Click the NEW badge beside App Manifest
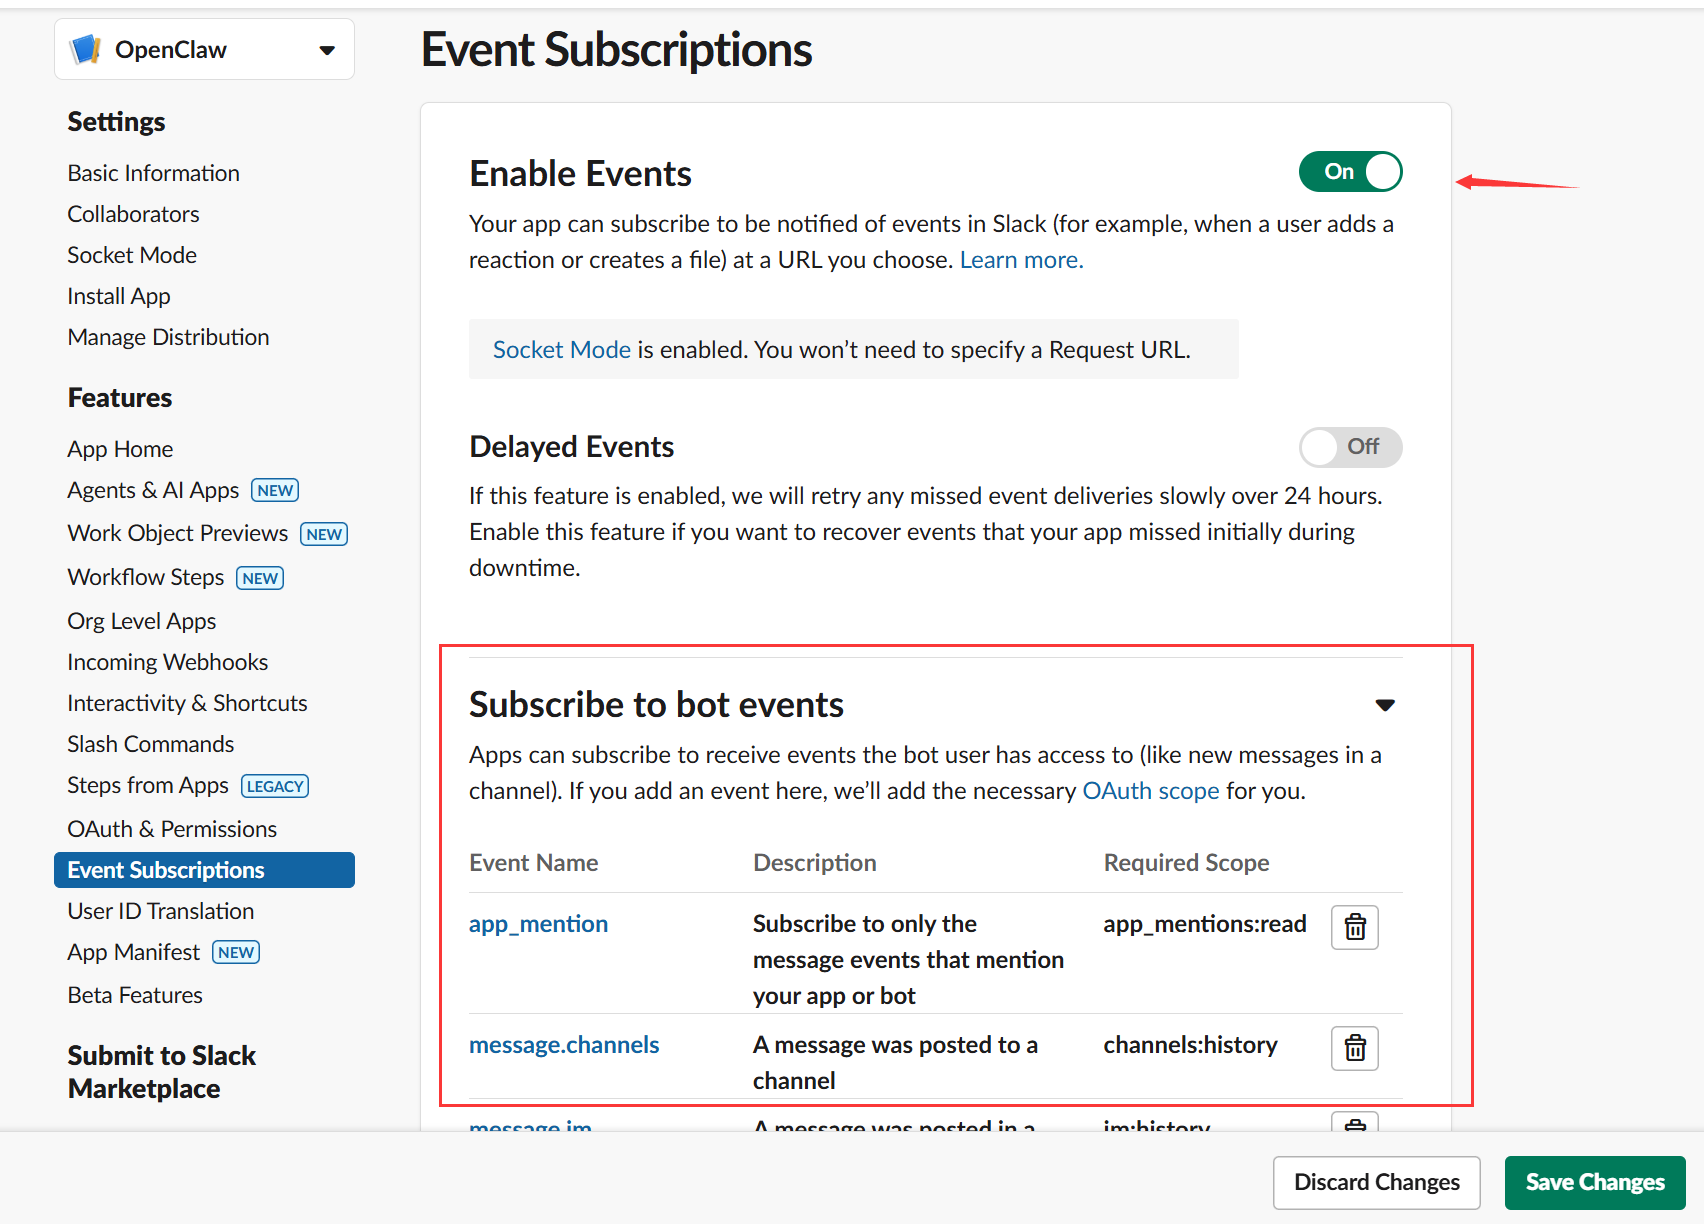 tap(236, 952)
